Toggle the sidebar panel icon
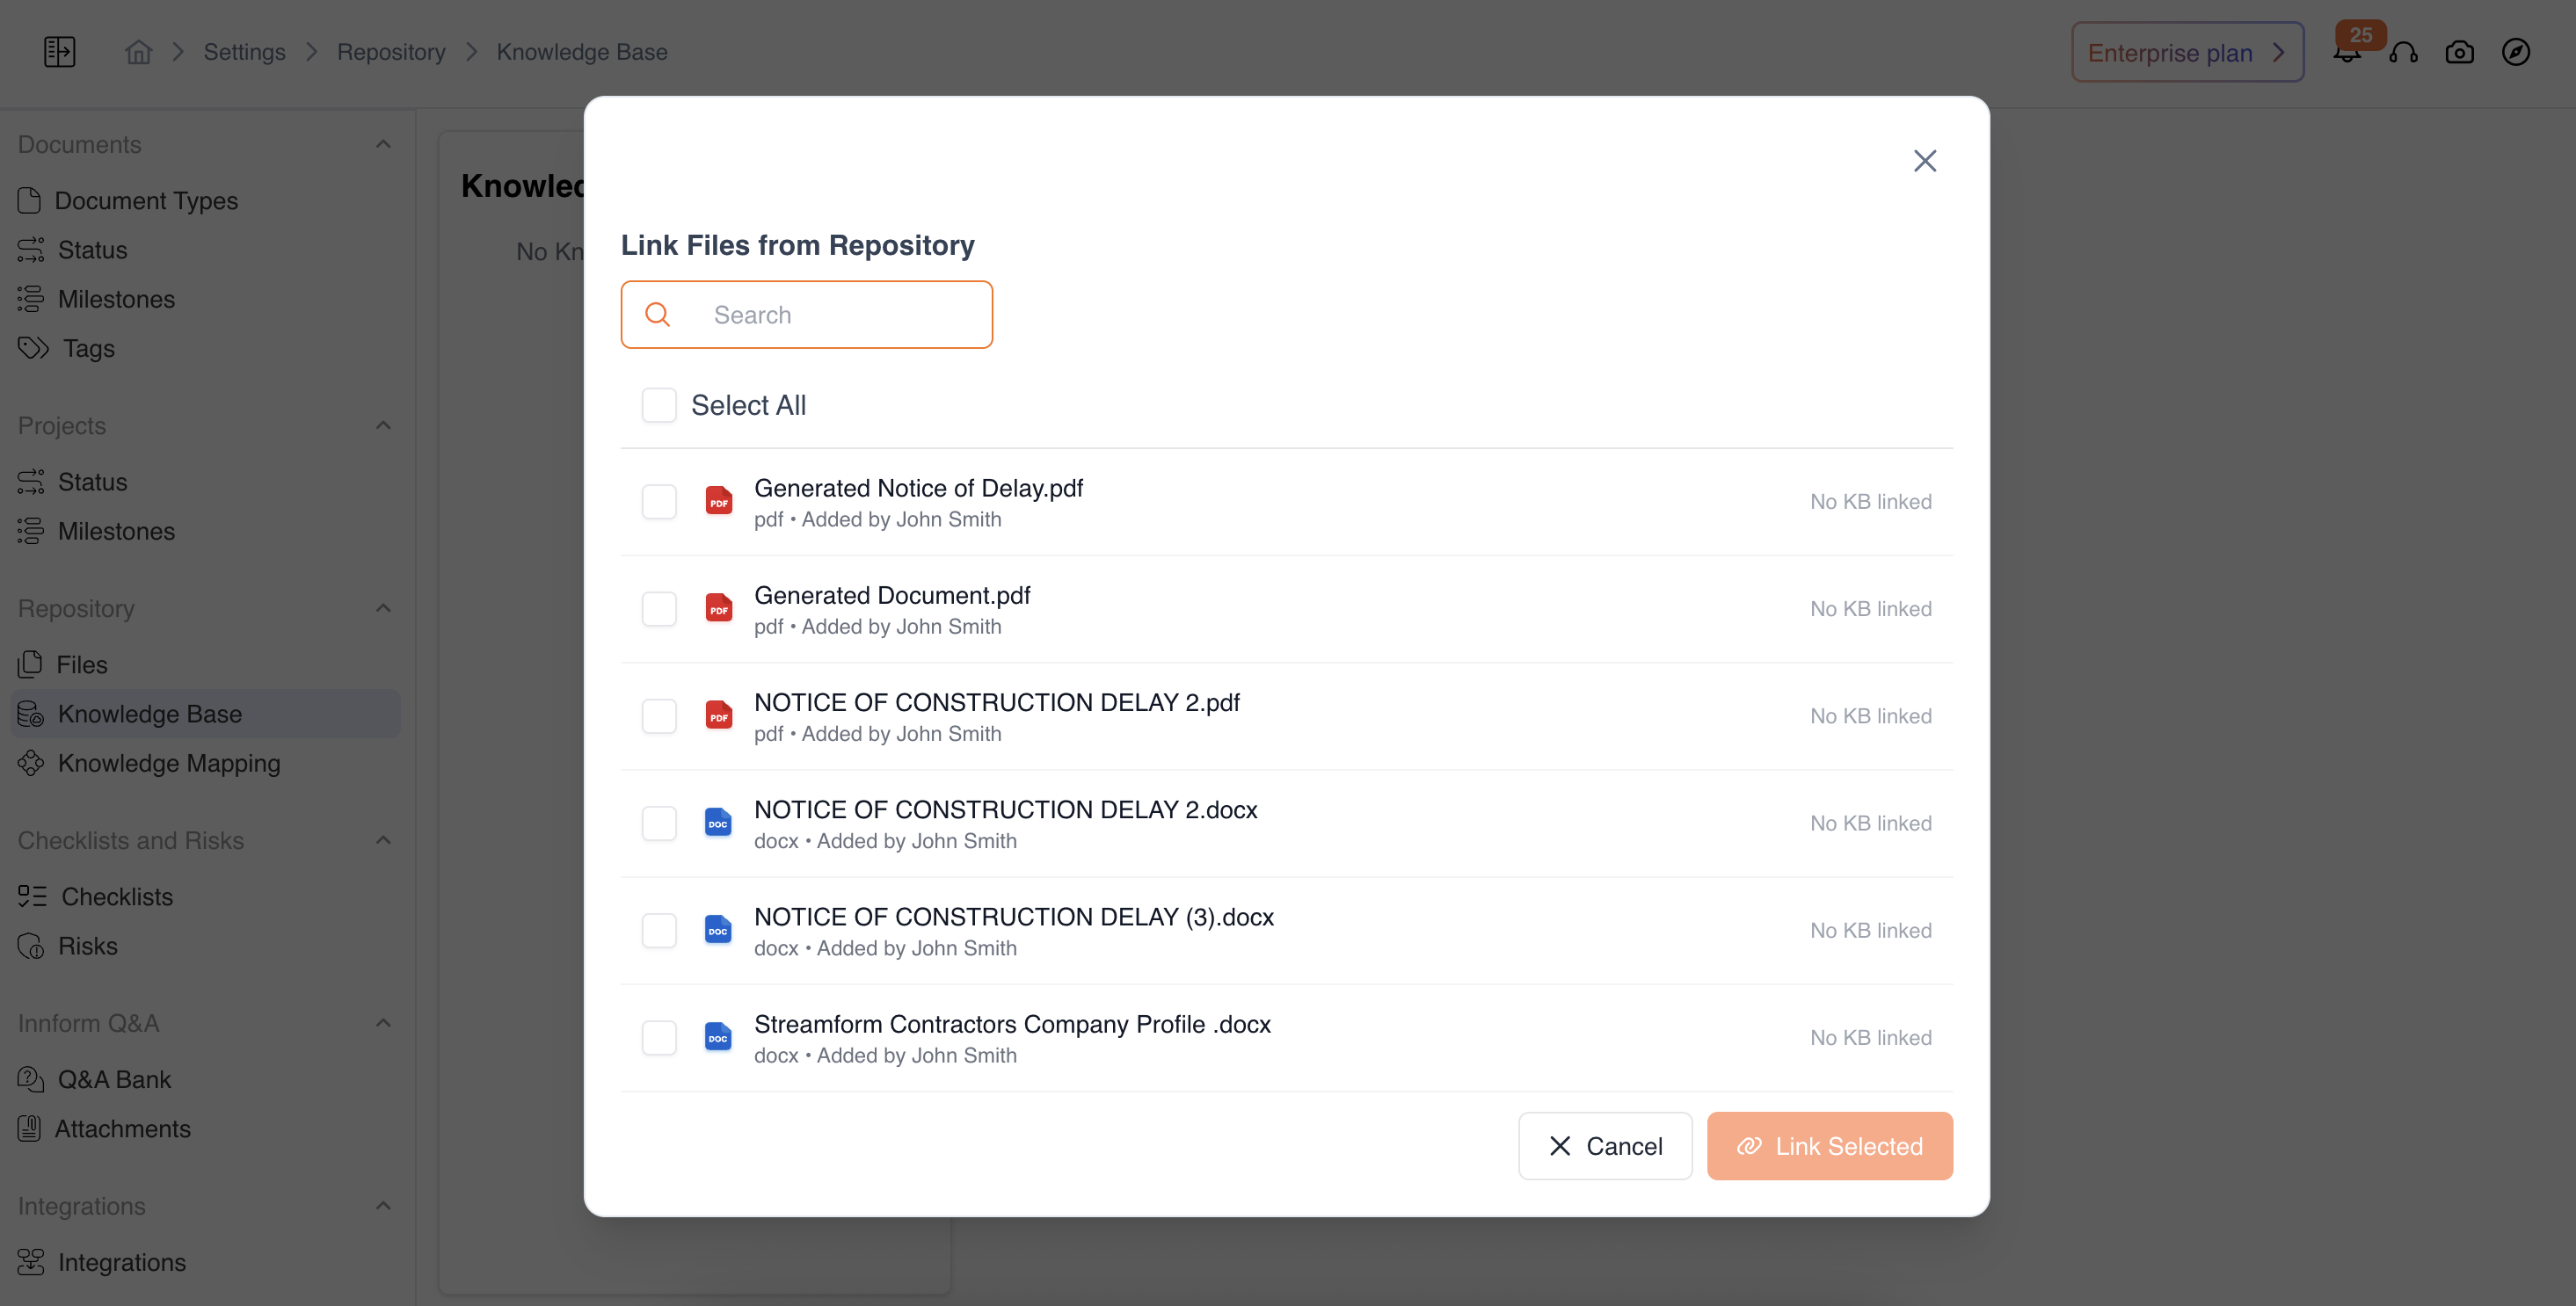Screen dimensions: 2576x1306 59,52
